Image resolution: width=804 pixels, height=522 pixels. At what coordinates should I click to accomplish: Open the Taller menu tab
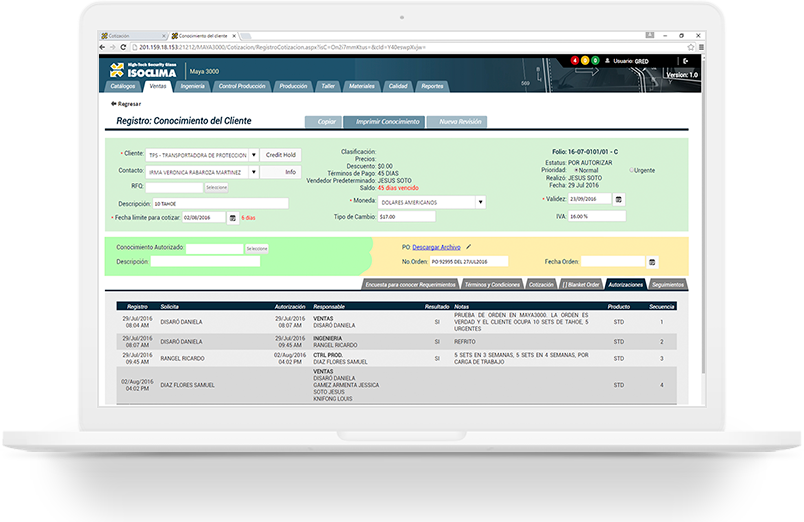tap(328, 86)
